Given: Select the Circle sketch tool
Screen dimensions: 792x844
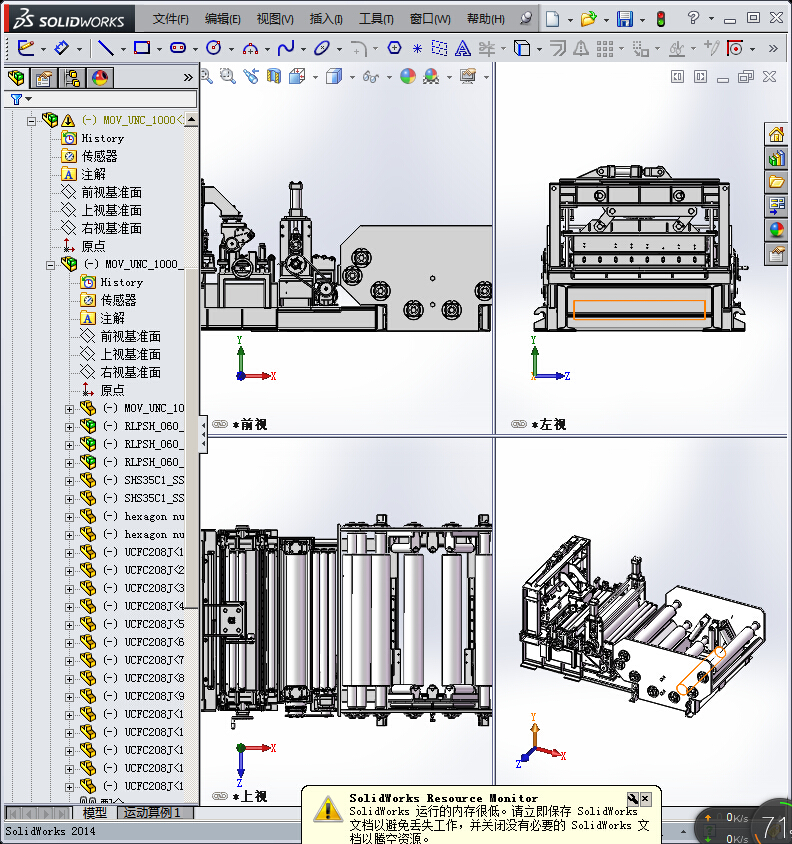Looking at the screenshot, I should click(x=214, y=48).
